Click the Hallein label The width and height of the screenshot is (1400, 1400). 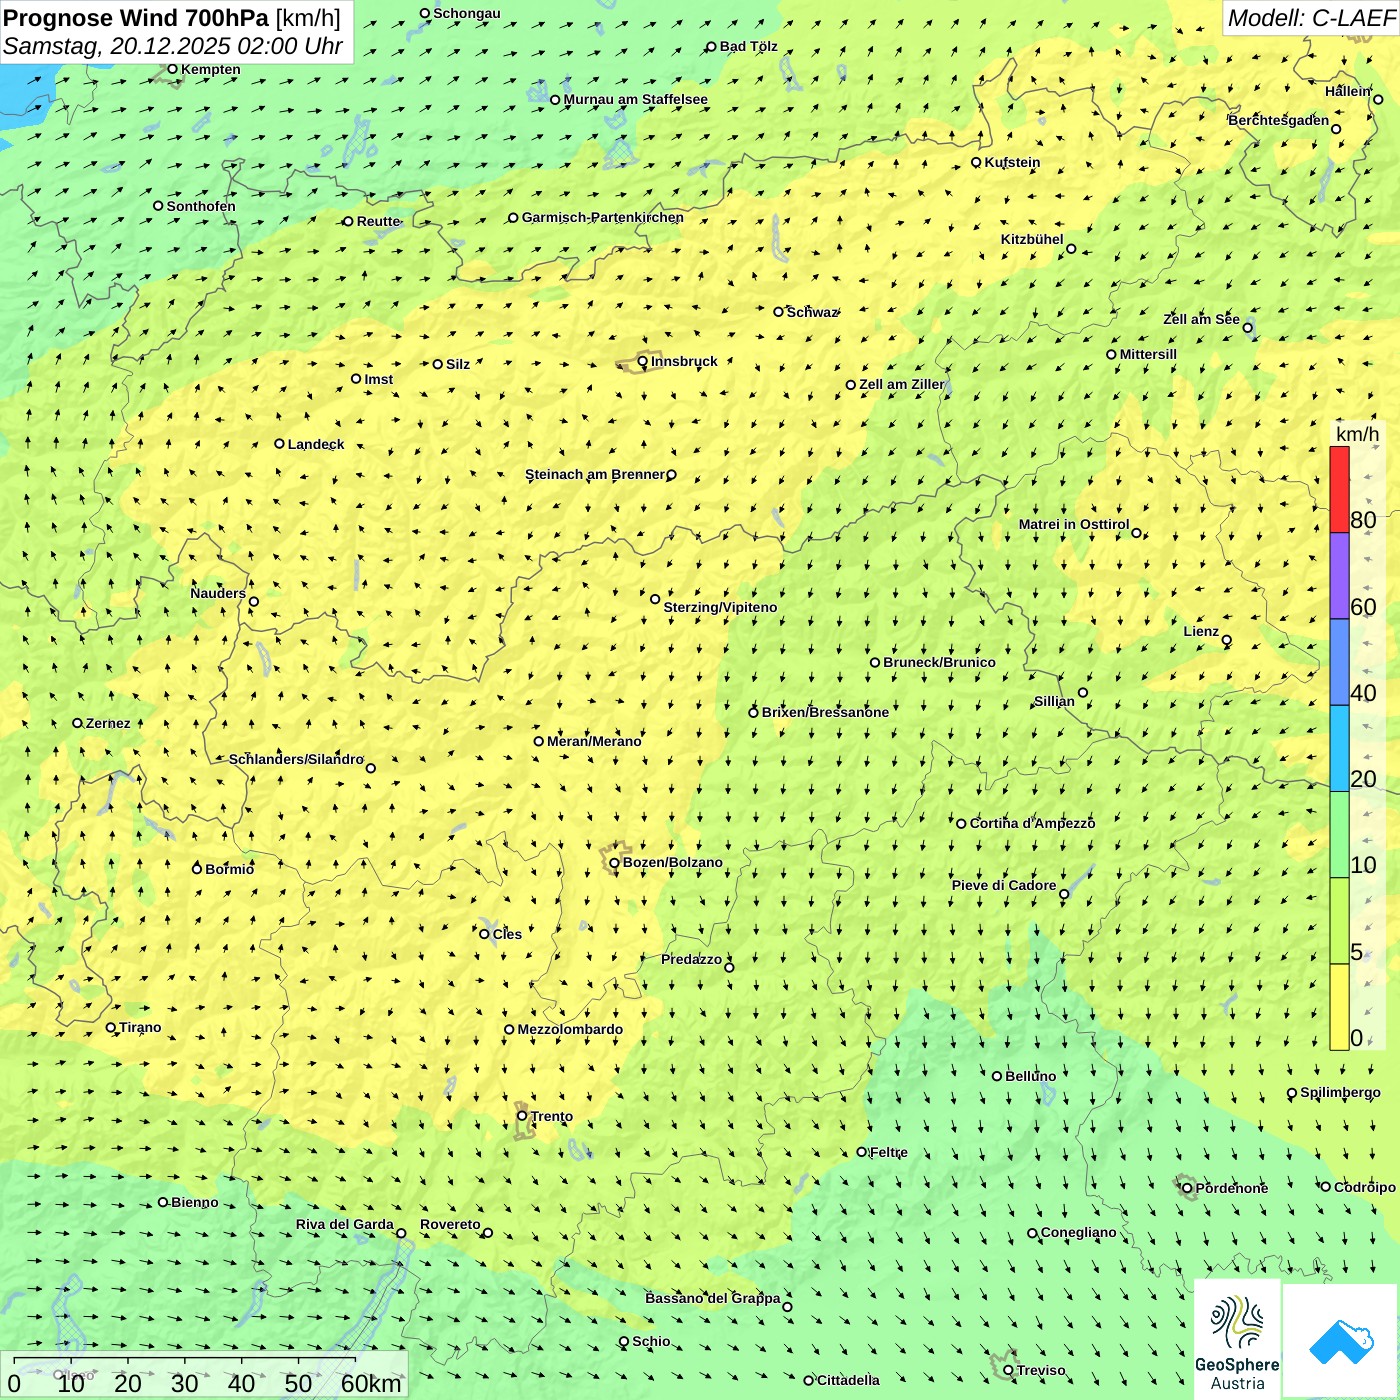(x=1348, y=91)
